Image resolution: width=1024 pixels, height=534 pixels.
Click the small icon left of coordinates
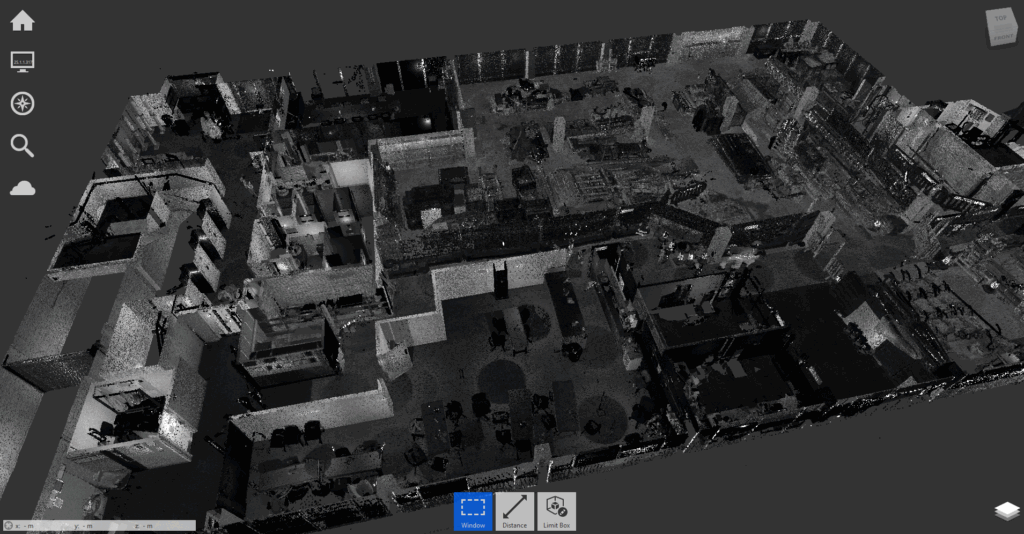tap(7, 526)
